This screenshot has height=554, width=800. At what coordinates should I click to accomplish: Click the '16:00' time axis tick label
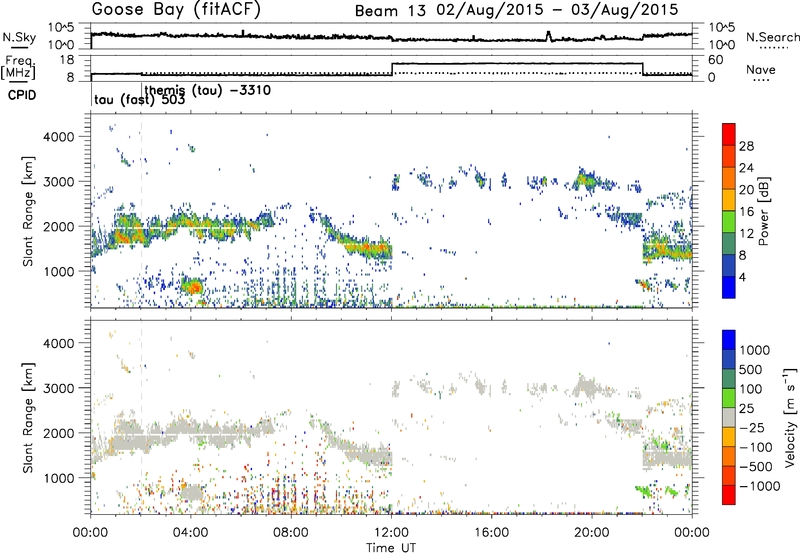click(491, 533)
